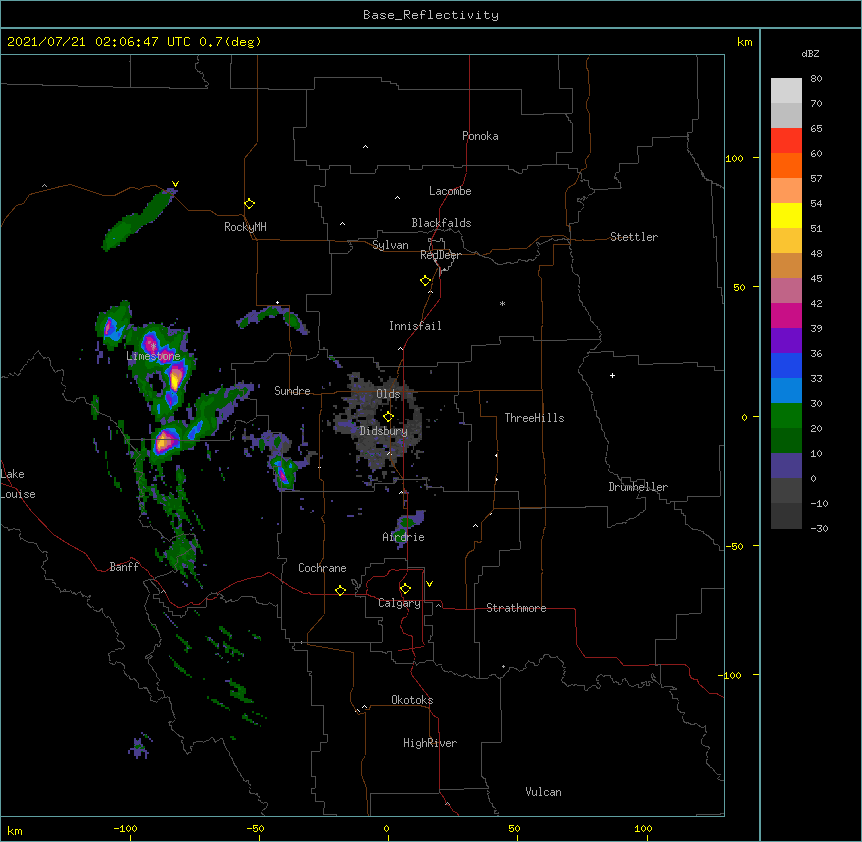The height and width of the screenshot is (842, 862).
Task: Select the yellow diamond marker above Calgary label
Action: click(x=405, y=589)
